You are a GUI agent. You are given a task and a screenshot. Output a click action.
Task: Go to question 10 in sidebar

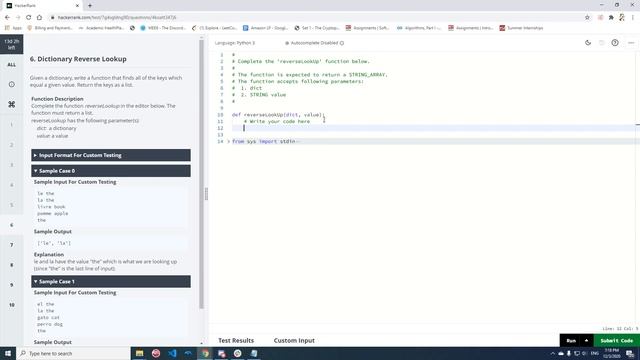11,305
